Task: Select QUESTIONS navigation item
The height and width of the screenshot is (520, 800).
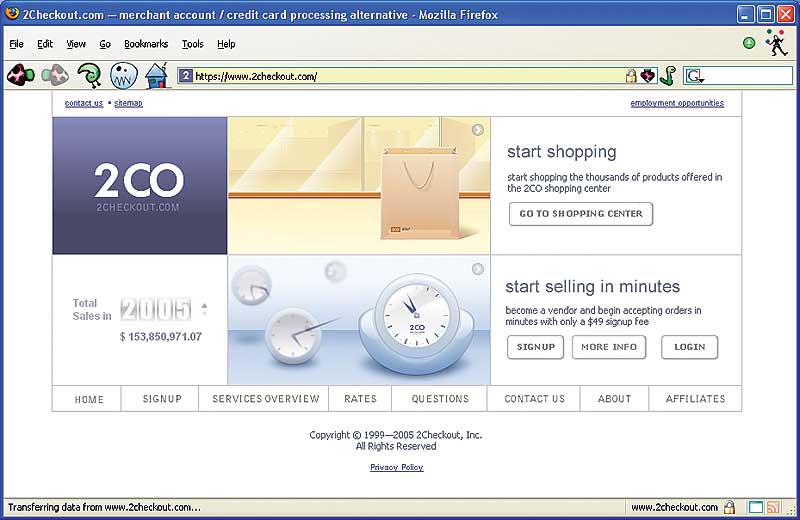Action: [440, 399]
